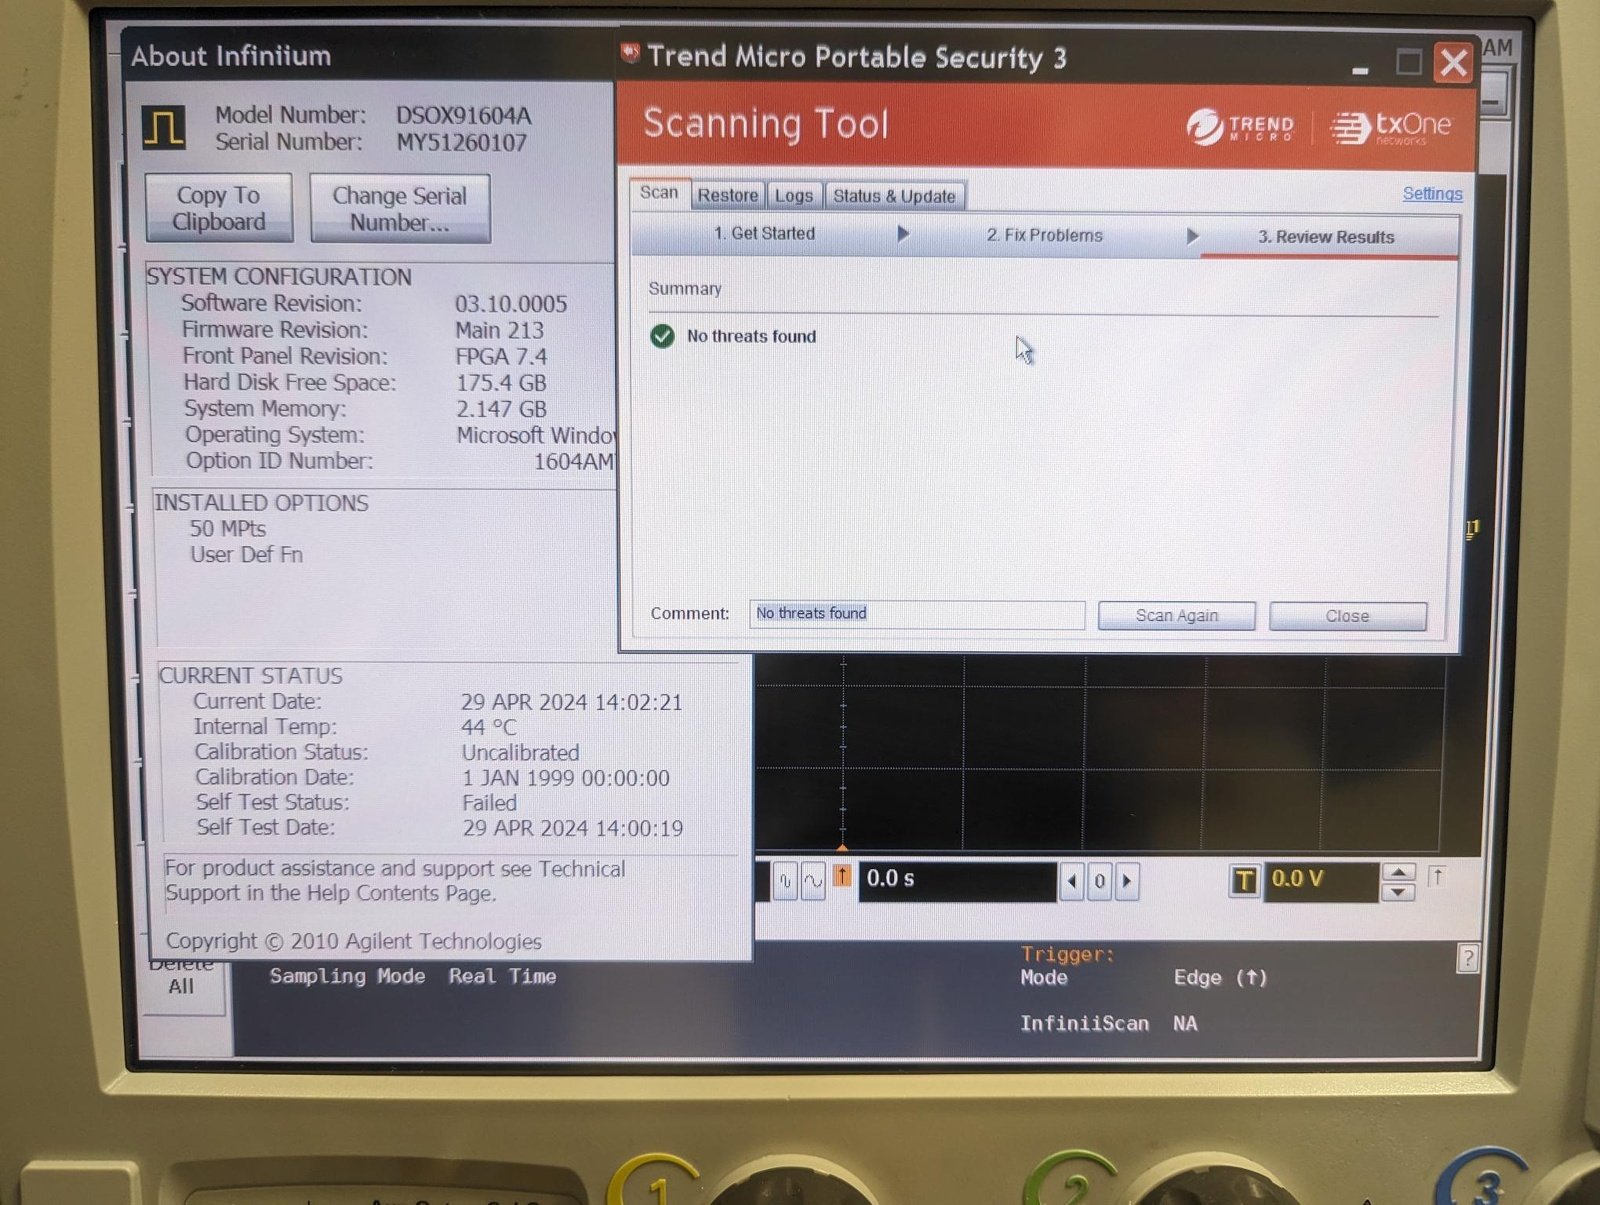The width and height of the screenshot is (1600, 1205).
Task: Move horizontal position right with the arrow
Action: pos(1127,881)
